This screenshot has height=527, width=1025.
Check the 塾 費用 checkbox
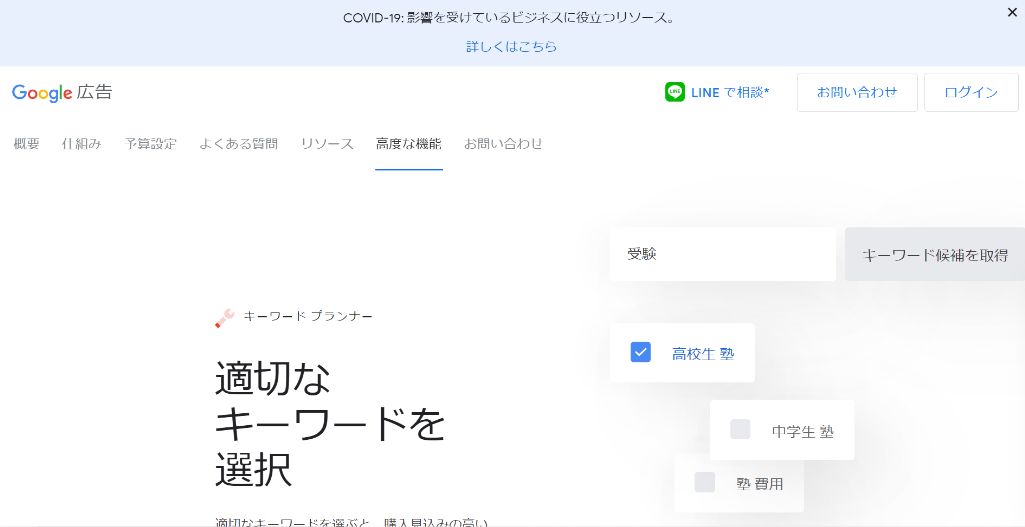[705, 483]
